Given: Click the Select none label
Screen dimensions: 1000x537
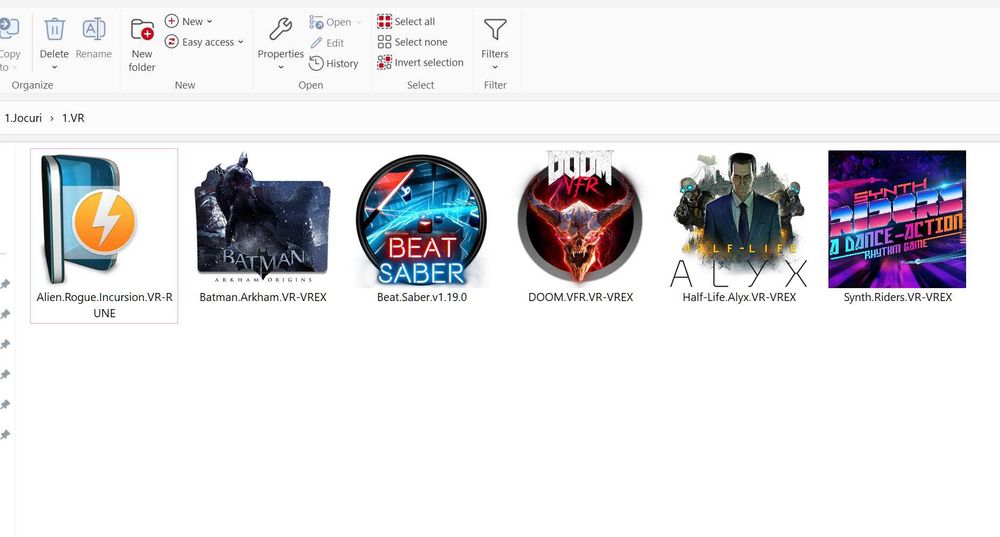Looking at the screenshot, I should 421,42.
